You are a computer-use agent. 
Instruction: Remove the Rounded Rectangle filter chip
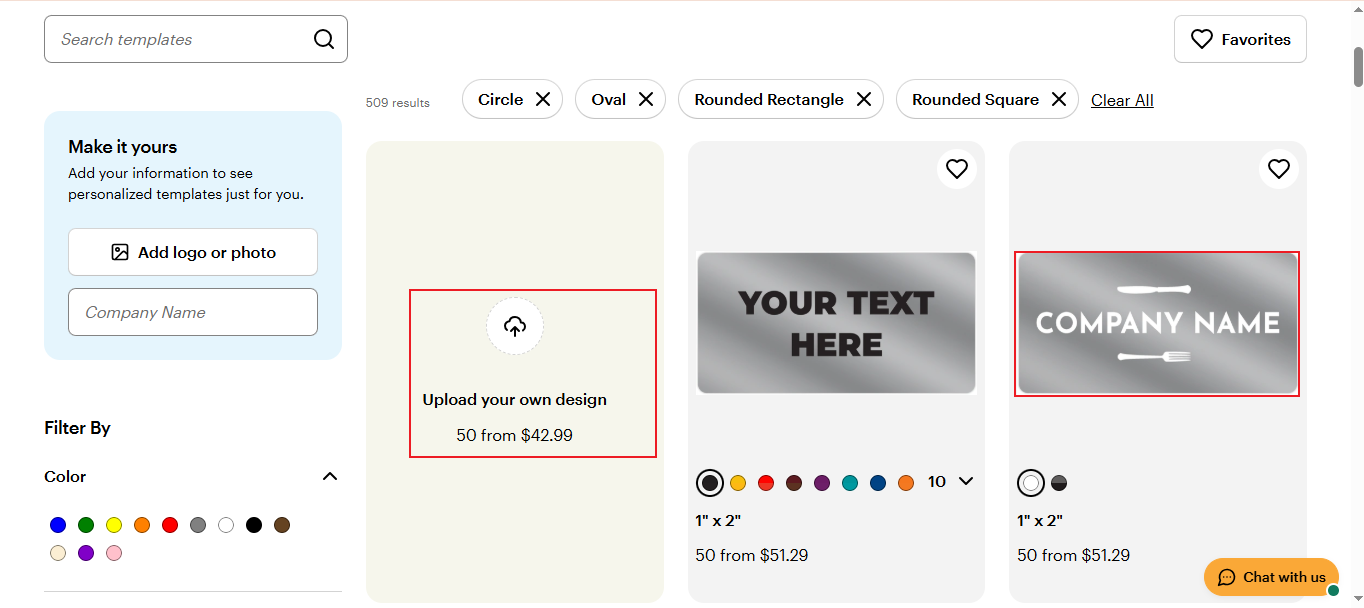864,99
